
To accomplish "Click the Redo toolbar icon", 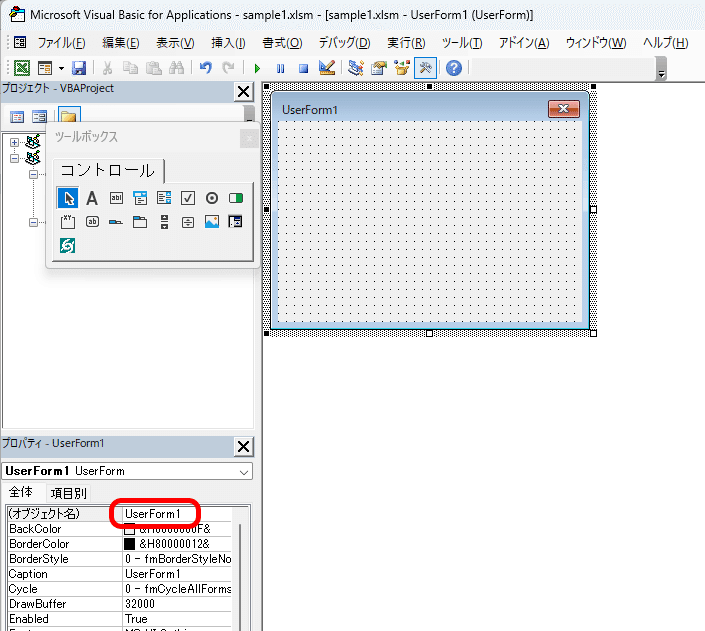I will coord(228,68).
